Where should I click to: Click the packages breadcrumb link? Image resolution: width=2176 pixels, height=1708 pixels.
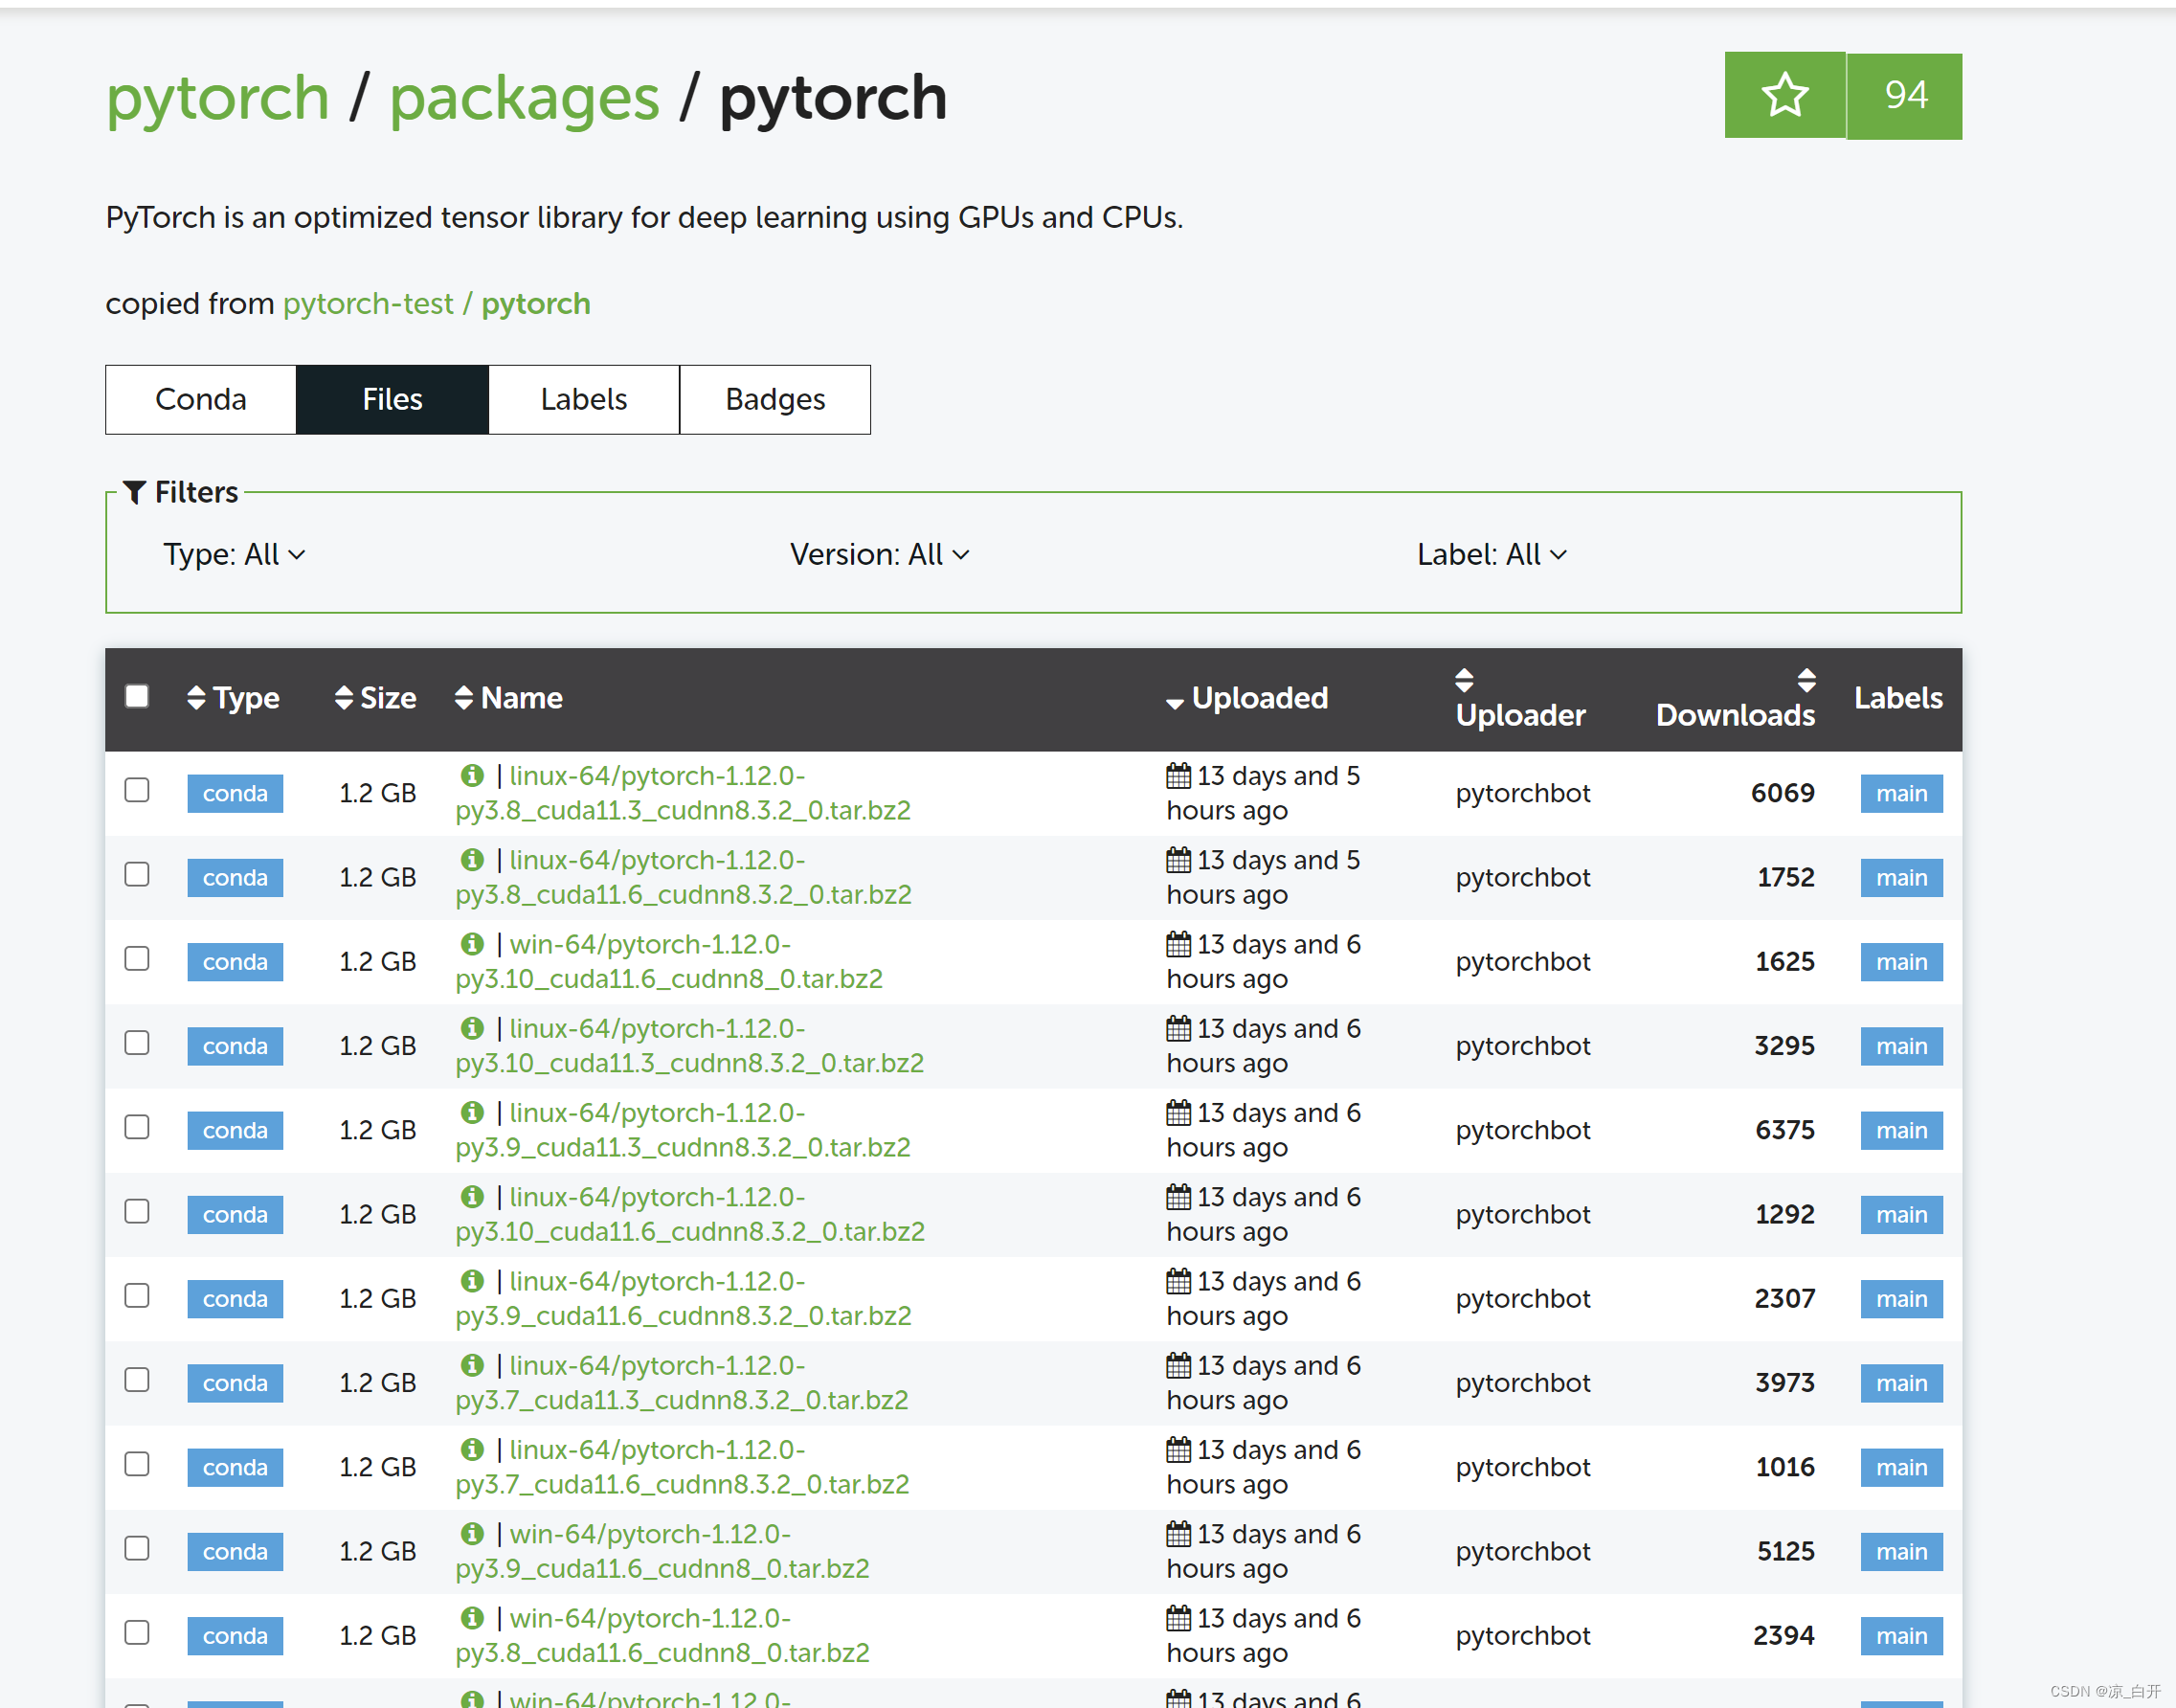[x=524, y=98]
